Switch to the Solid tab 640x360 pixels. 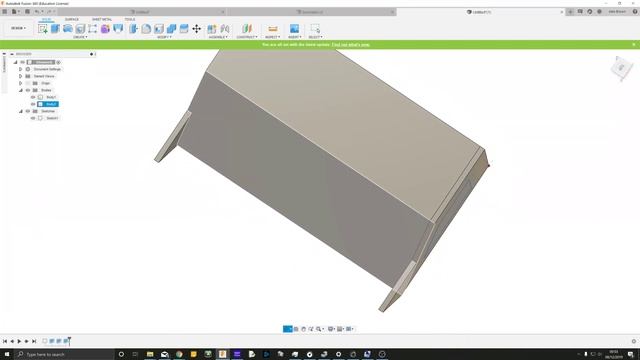point(47,19)
